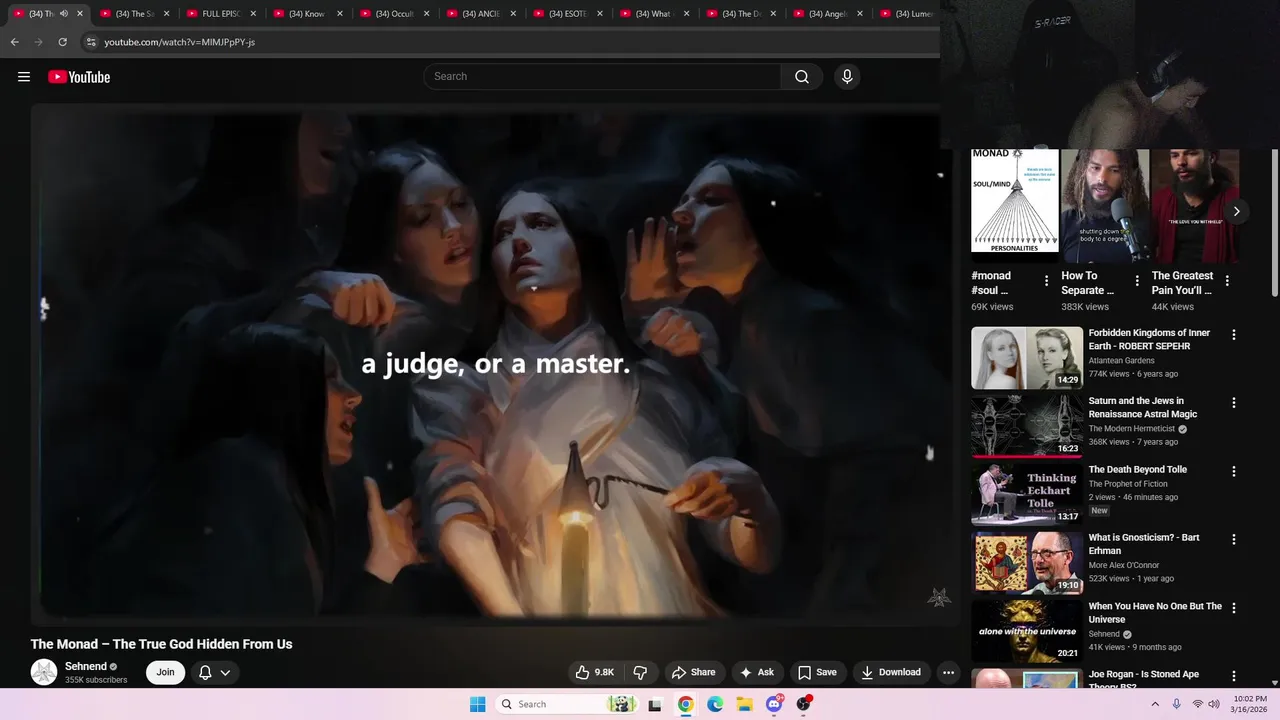The image size is (1280, 720).
Task: Open Task View on taskbar
Action: [655, 704]
